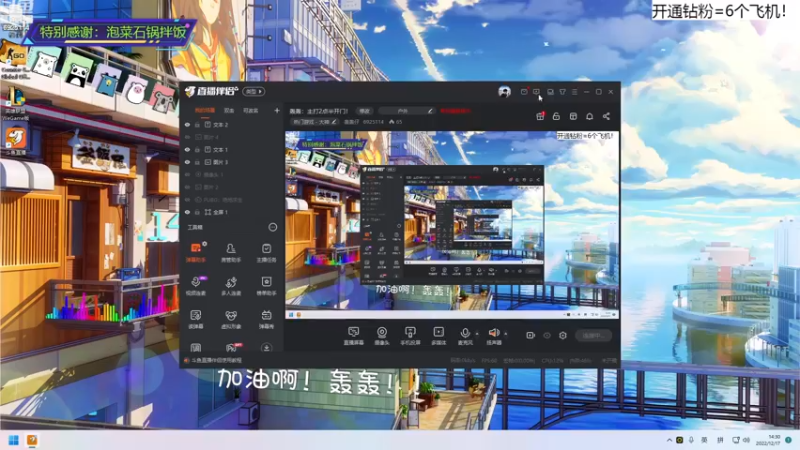Open the 户外 category selector
The height and width of the screenshot is (450, 800).
(x=407, y=111)
